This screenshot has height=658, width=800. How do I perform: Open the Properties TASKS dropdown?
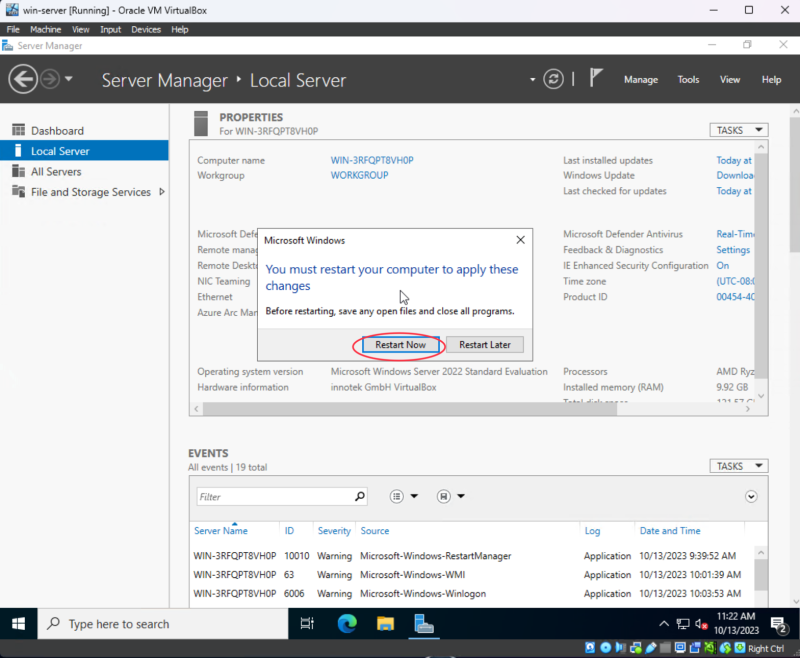pyautogui.click(x=738, y=130)
